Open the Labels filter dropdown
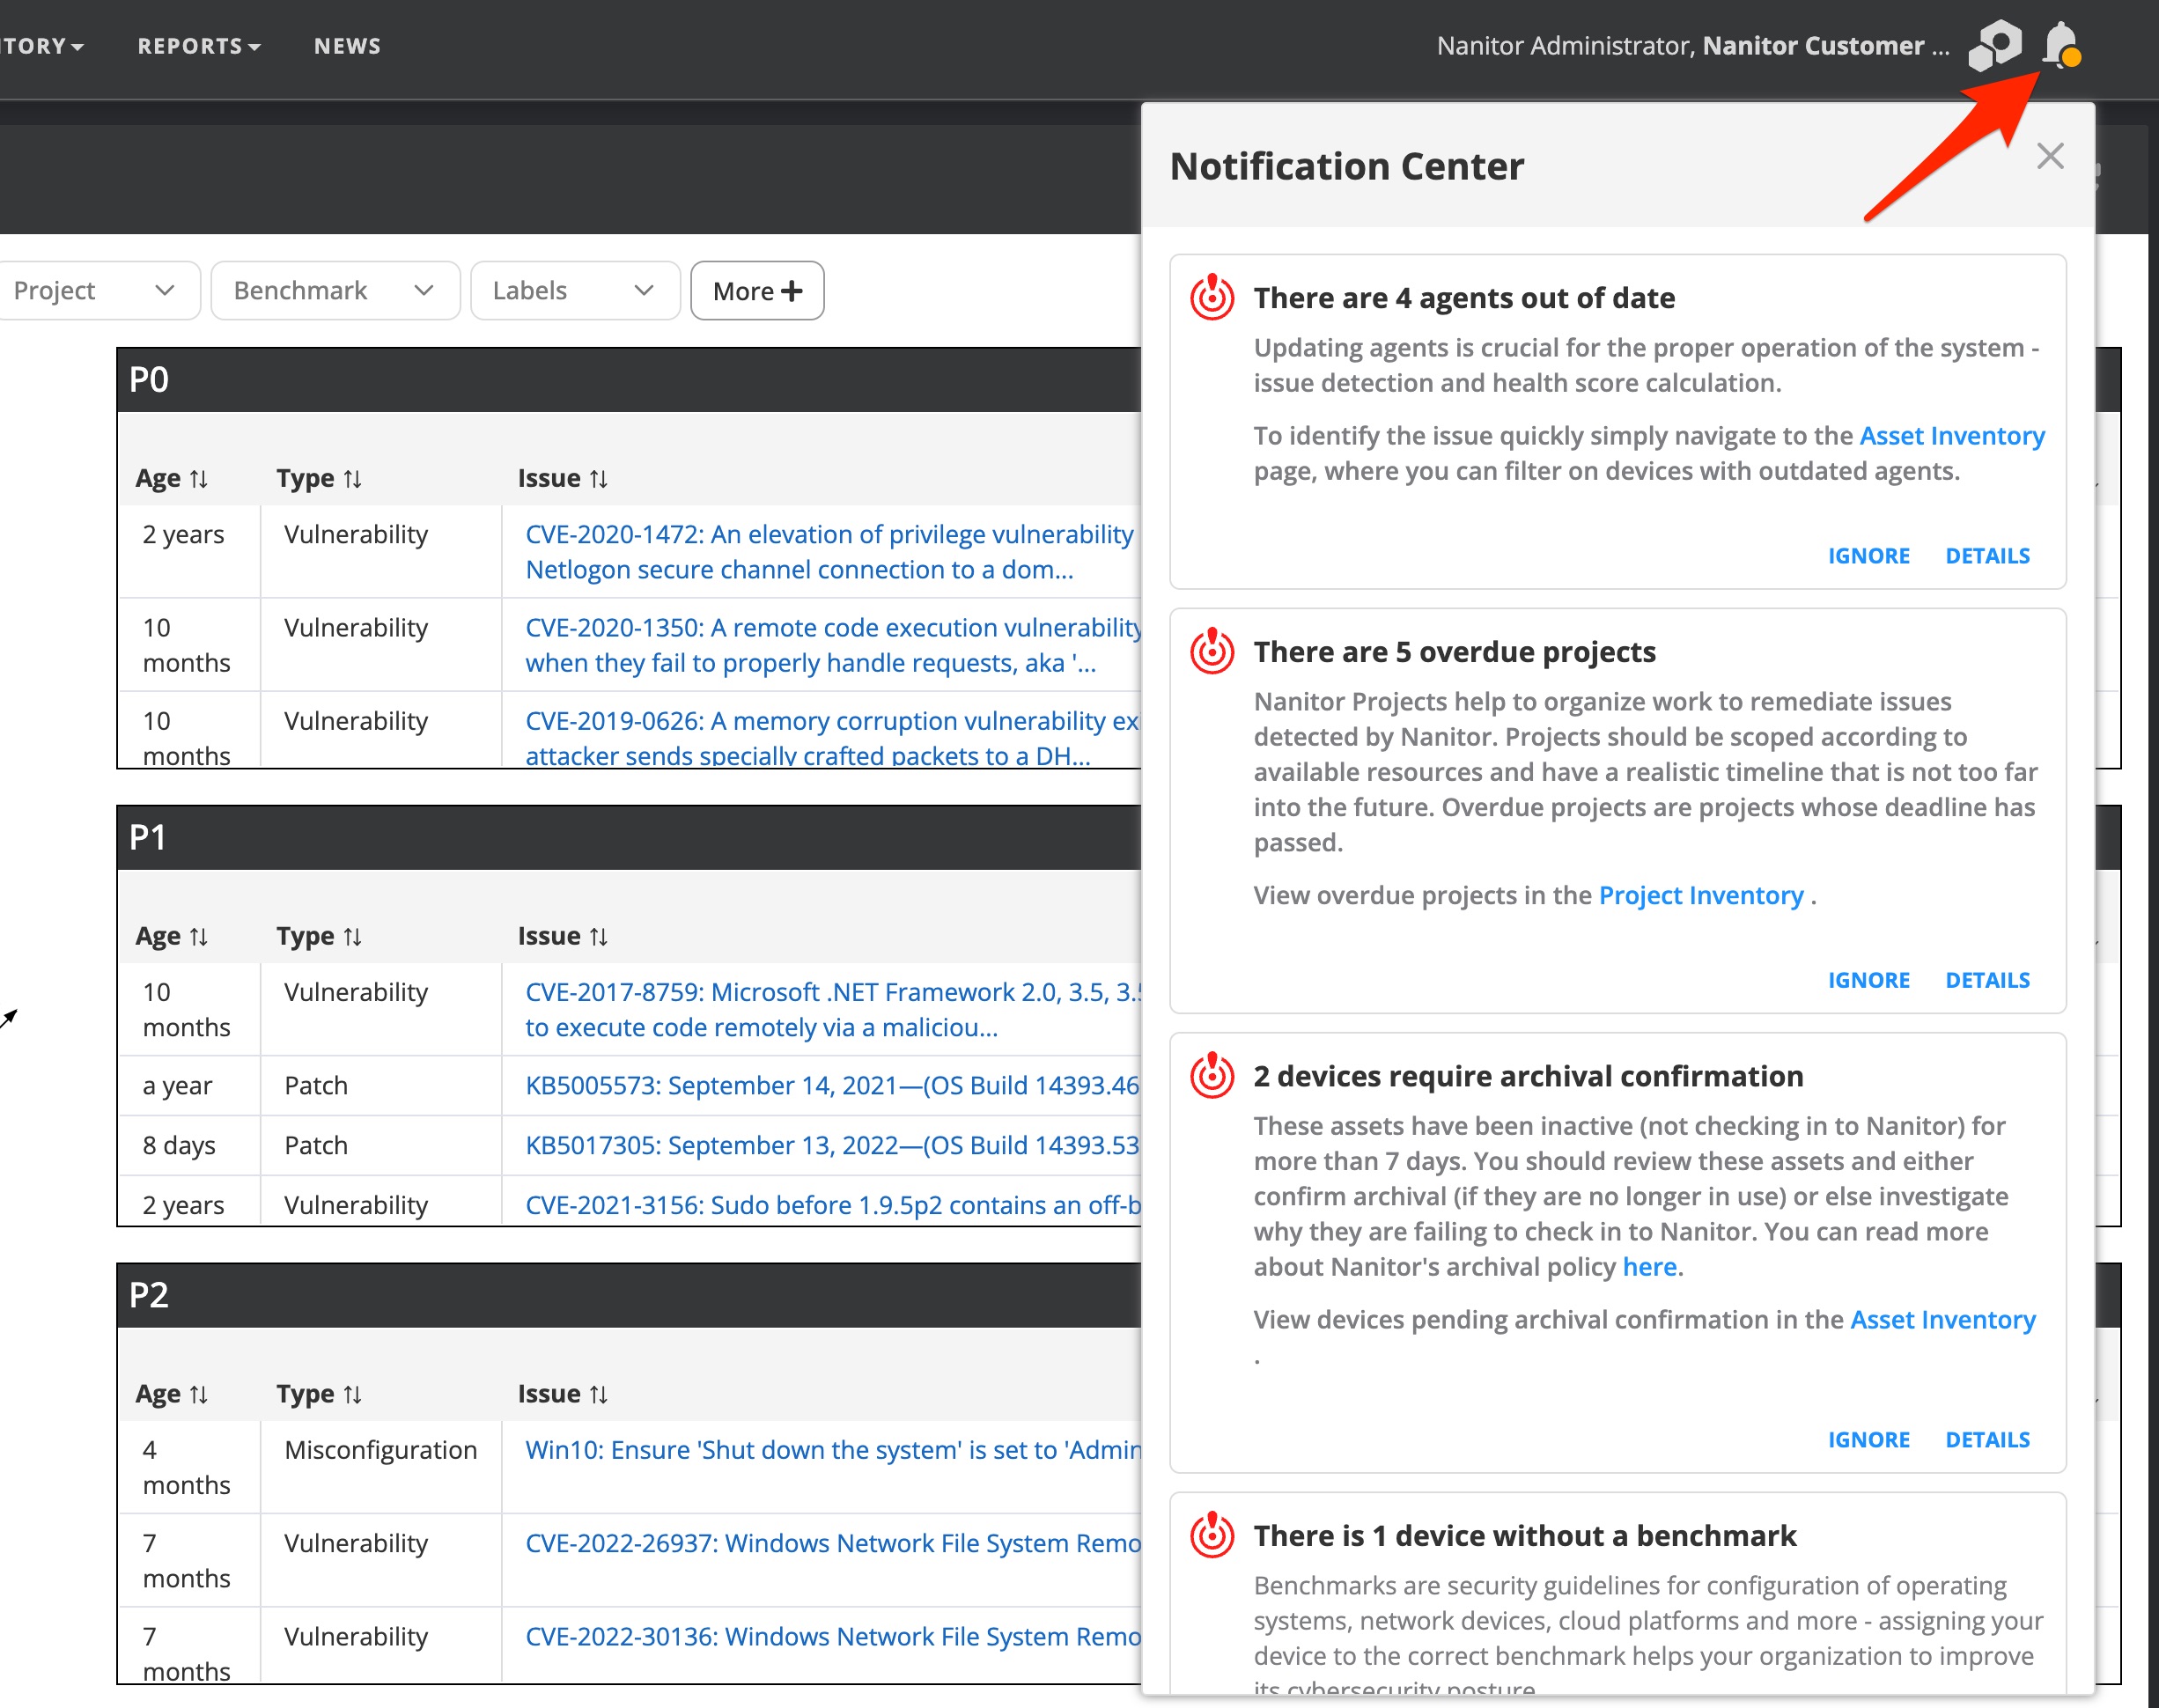Screen dimensions: 2159x1708 (575, 291)
